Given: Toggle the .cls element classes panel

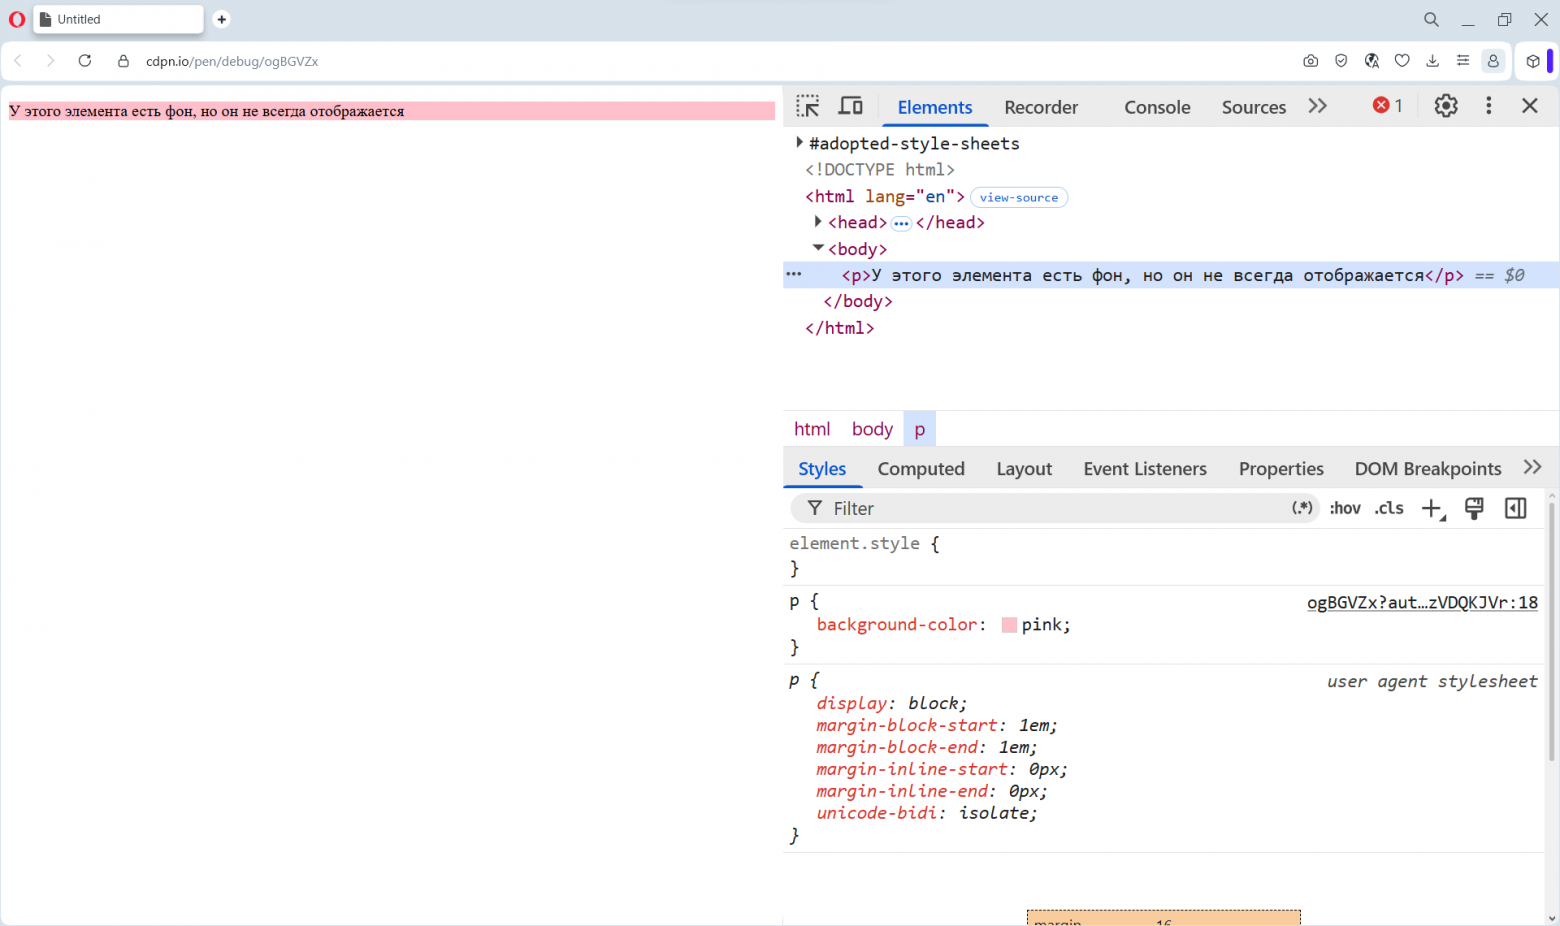Looking at the screenshot, I should tap(1389, 508).
